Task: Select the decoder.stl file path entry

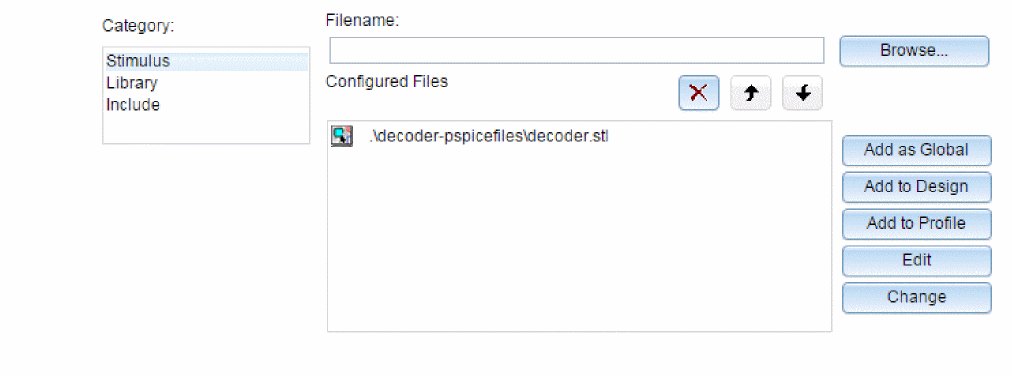Action: coord(489,137)
